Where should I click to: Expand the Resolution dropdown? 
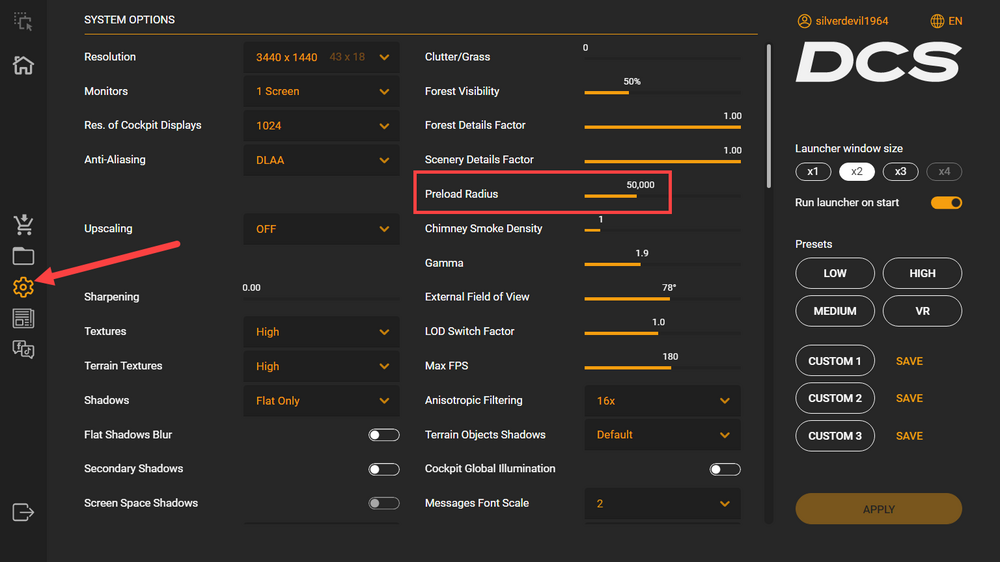pyautogui.click(x=321, y=57)
